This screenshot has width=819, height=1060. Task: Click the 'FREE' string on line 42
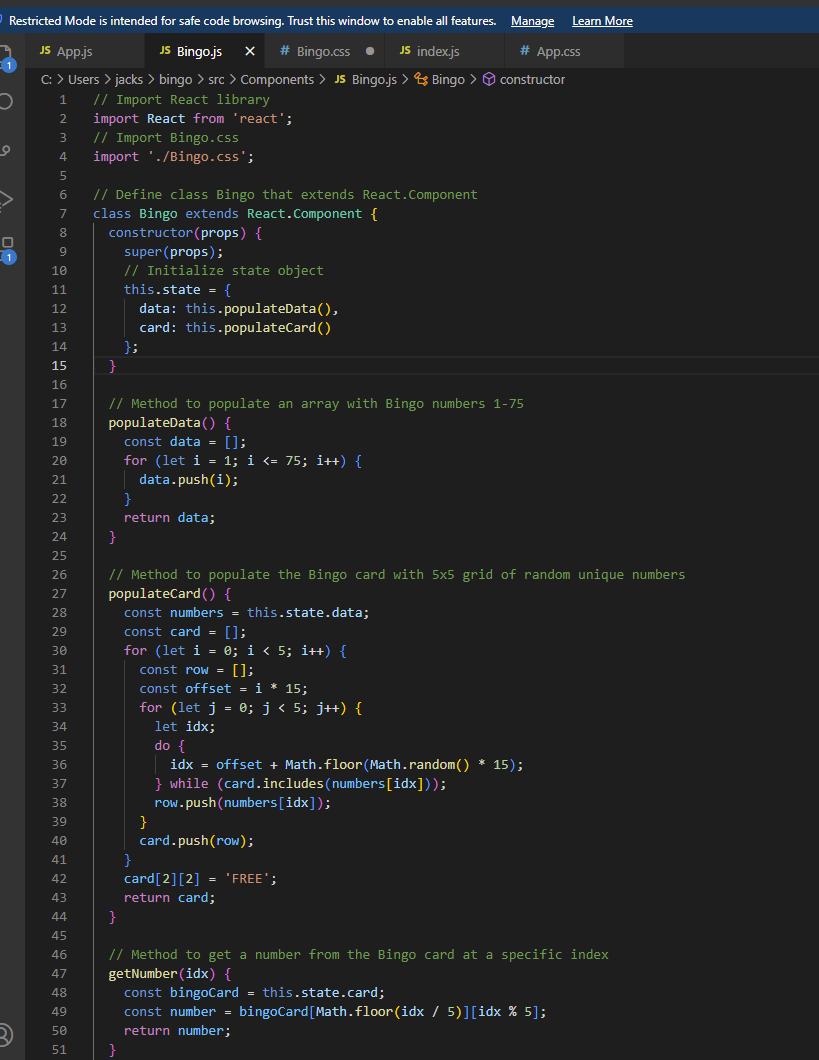pos(247,878)
